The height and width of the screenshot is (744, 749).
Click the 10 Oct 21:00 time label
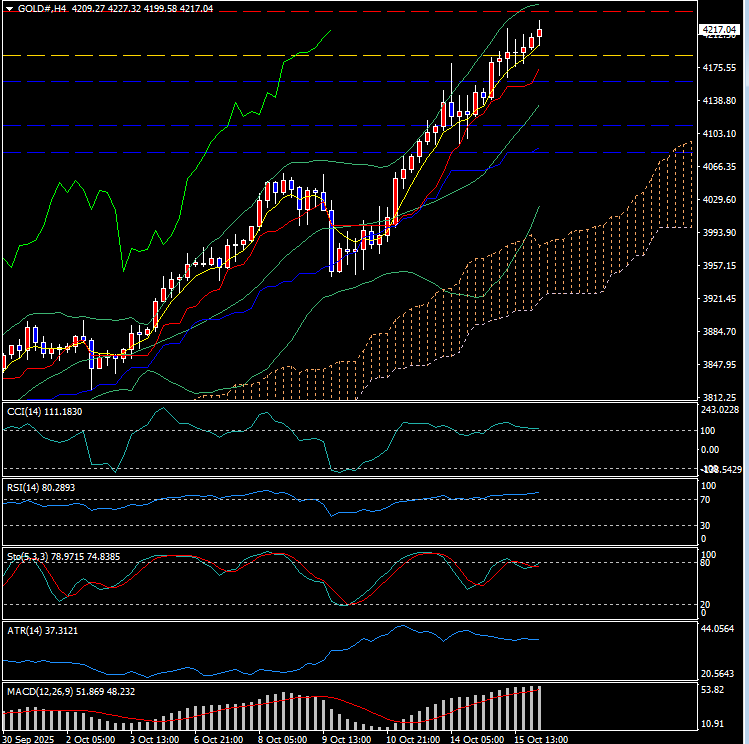click(x=412, y=738)
